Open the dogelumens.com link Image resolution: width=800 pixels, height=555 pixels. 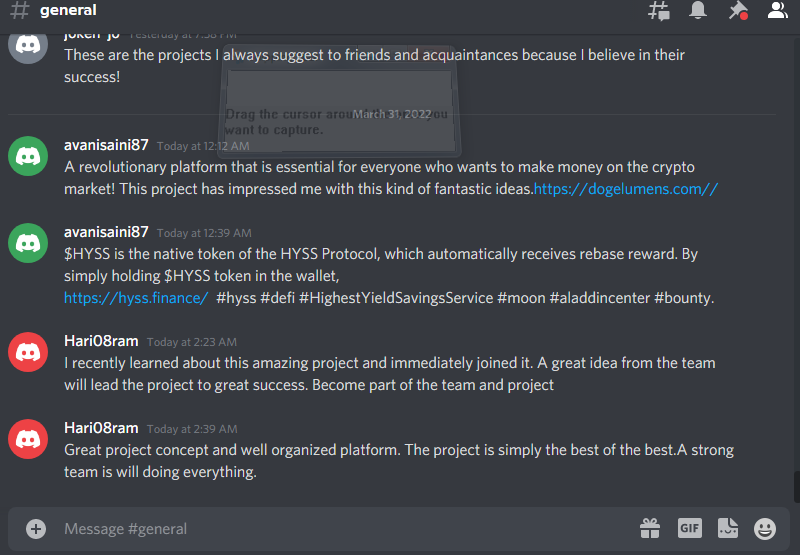click(626, 189)
